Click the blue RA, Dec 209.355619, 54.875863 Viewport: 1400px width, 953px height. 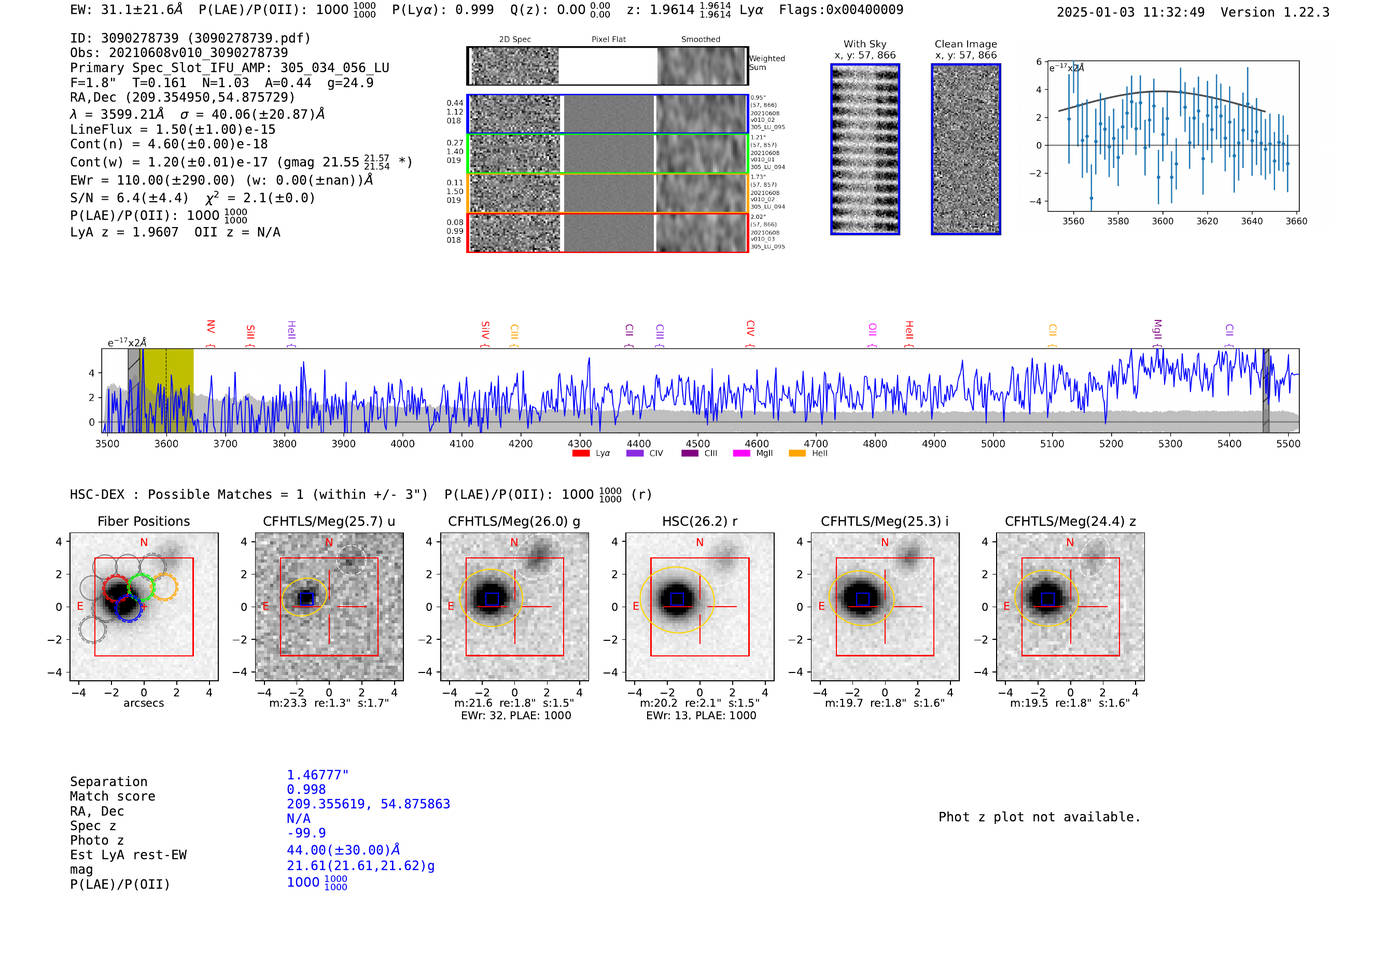pyautogui.click(x=368, y=804)
